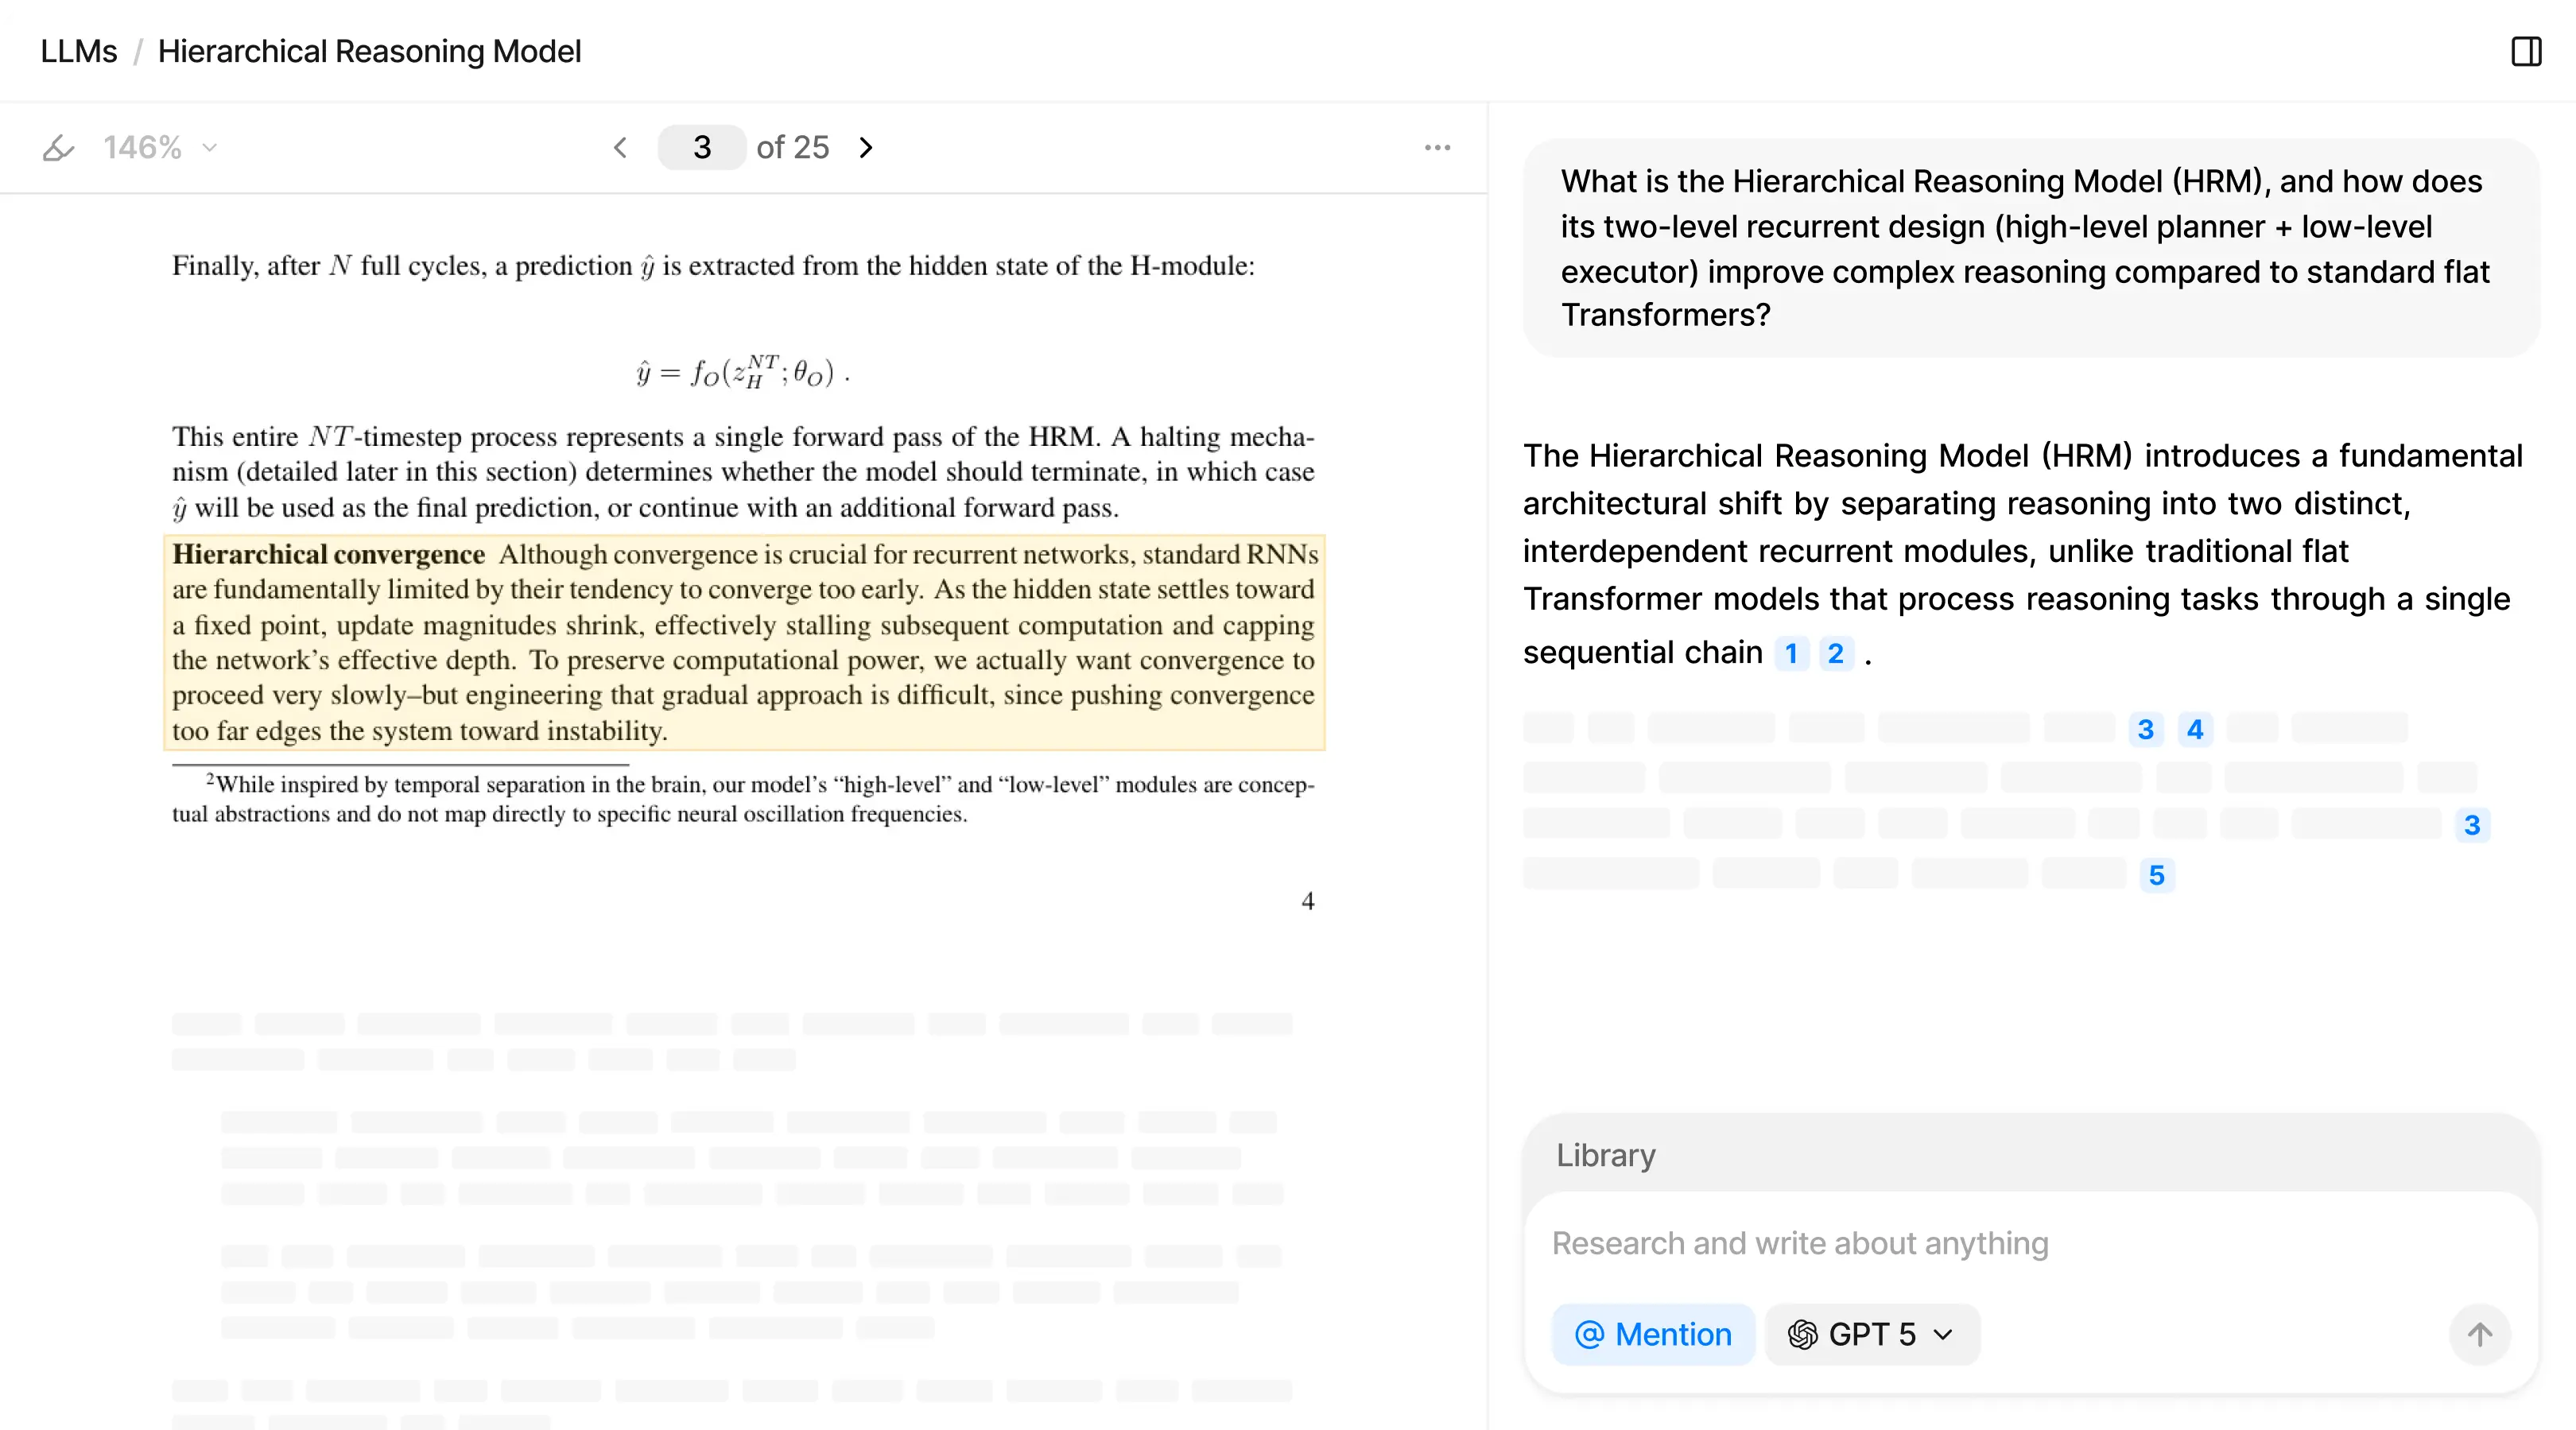Screen dimensions: 2576x1430
Task: Click the LLMs breadcrumb link
Action: [78, 51]
